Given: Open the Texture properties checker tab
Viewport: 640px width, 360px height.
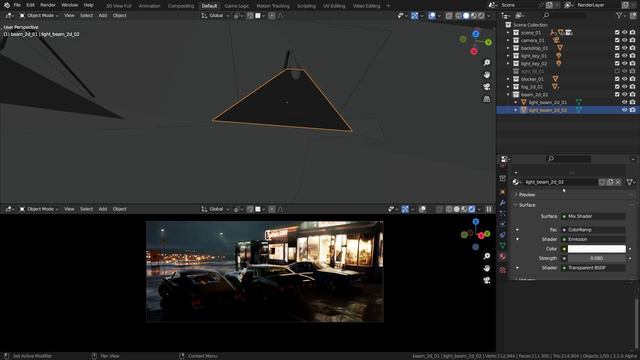Looking at the screenshot, I should click(x=502, y=270).
